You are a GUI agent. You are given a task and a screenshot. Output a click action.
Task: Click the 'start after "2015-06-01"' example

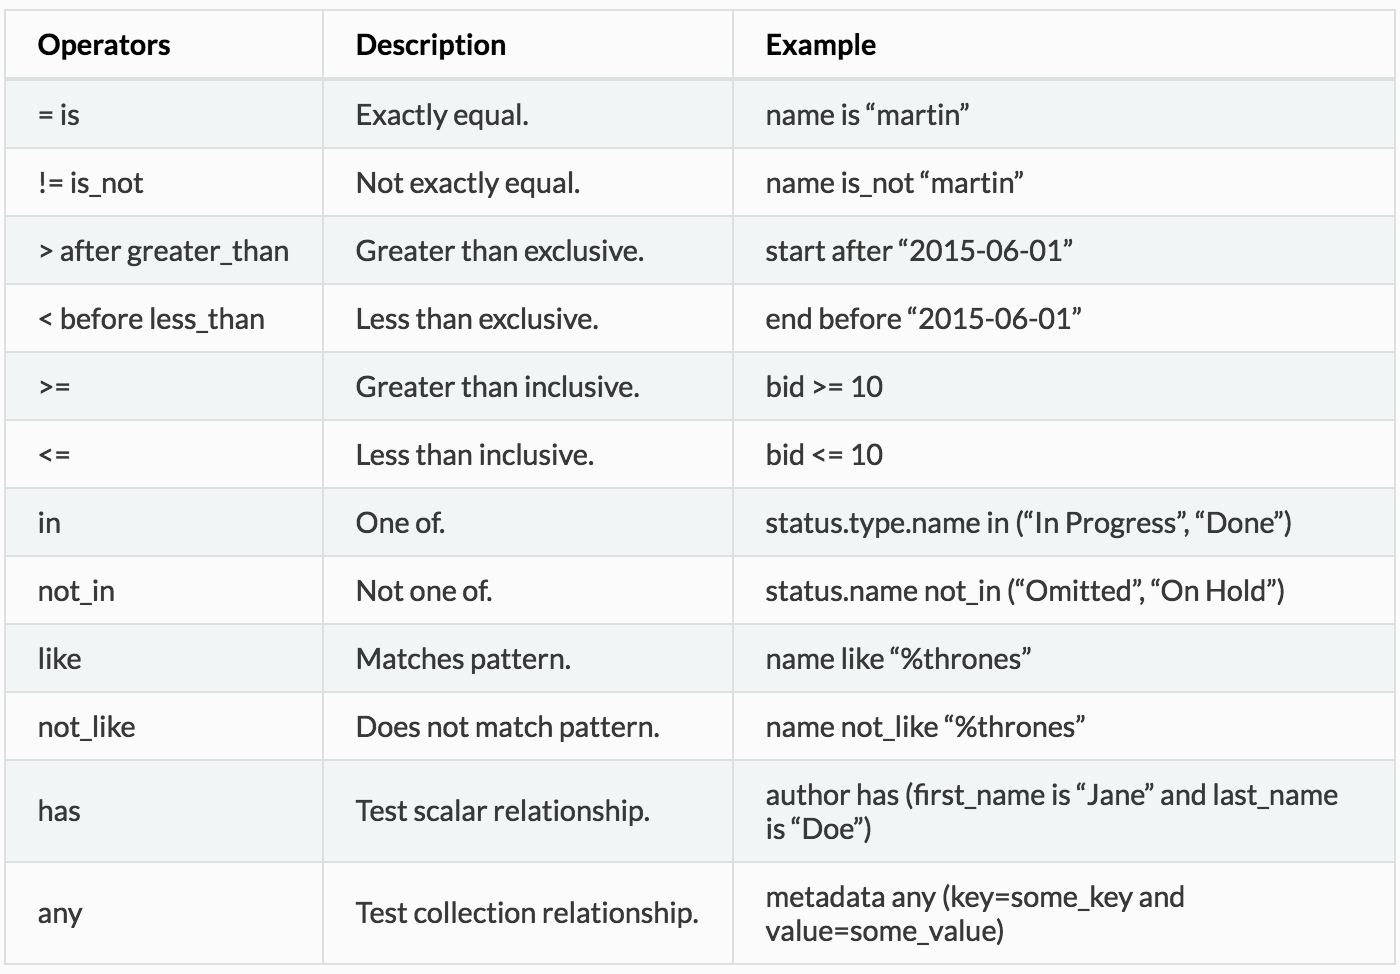tap(919, 251)
